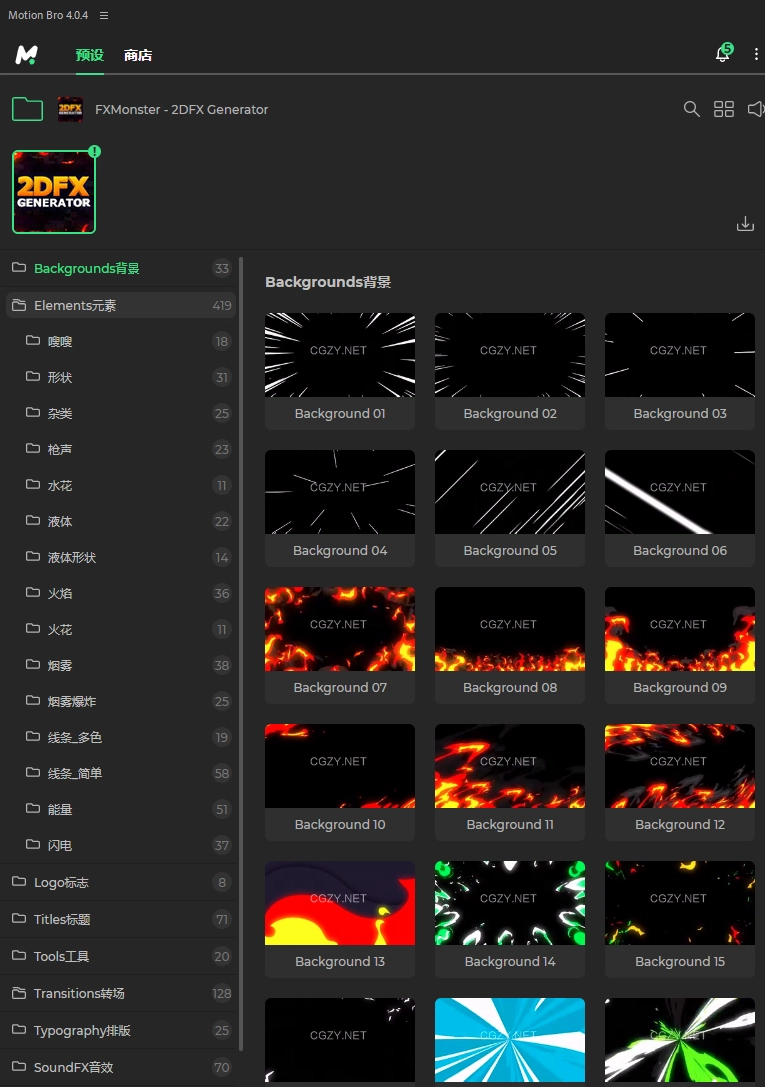Open the 烟雾 subfolder
The image size is (765, 1087).
coord(121,666)
